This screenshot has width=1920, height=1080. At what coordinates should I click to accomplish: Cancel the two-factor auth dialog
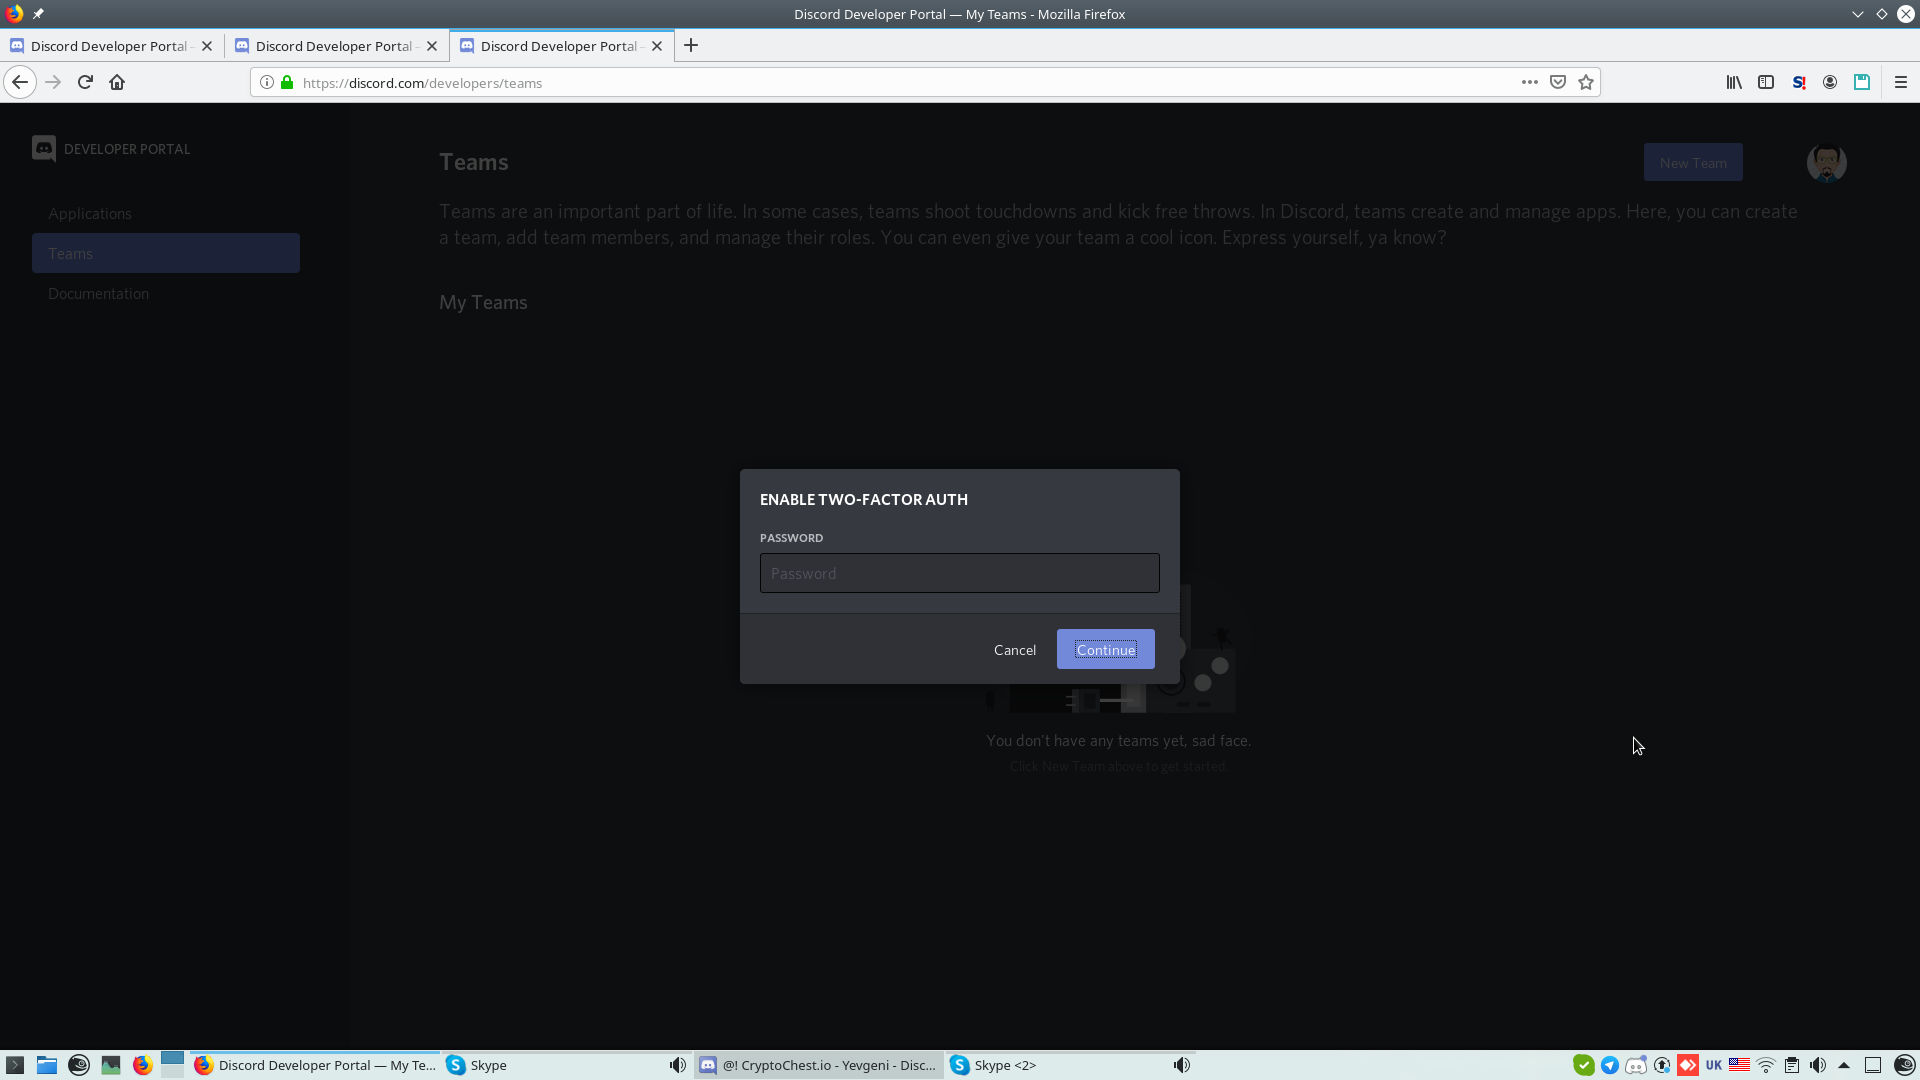(x=1014, y=650)
